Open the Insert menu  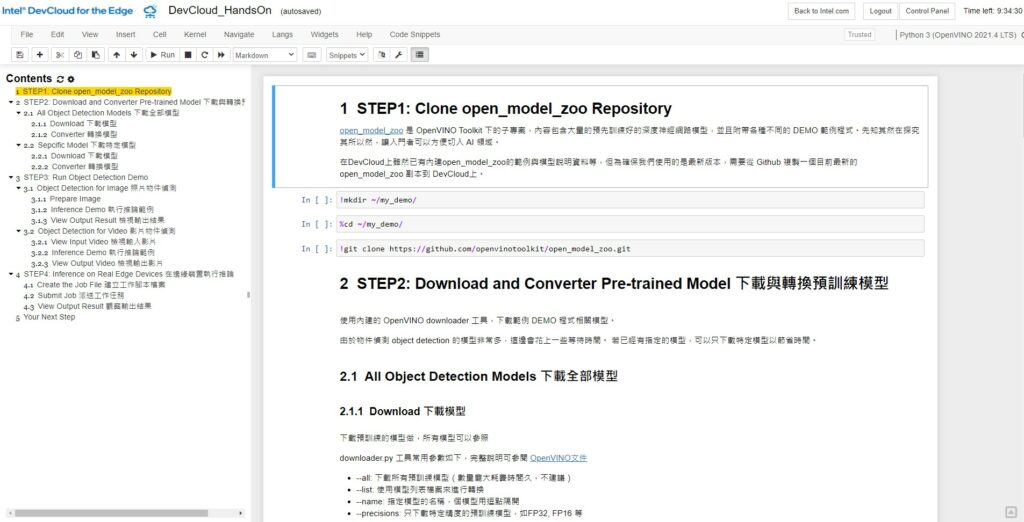(x=126, y=35)
